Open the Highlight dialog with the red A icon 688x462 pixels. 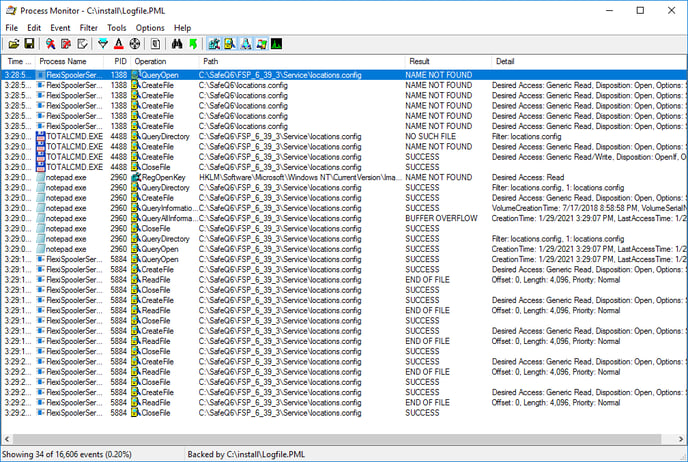pyautogui.click(x=118, y=44)
